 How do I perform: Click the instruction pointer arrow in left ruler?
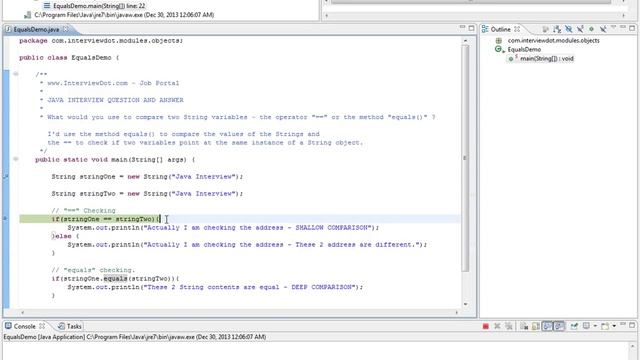[6, 219]
